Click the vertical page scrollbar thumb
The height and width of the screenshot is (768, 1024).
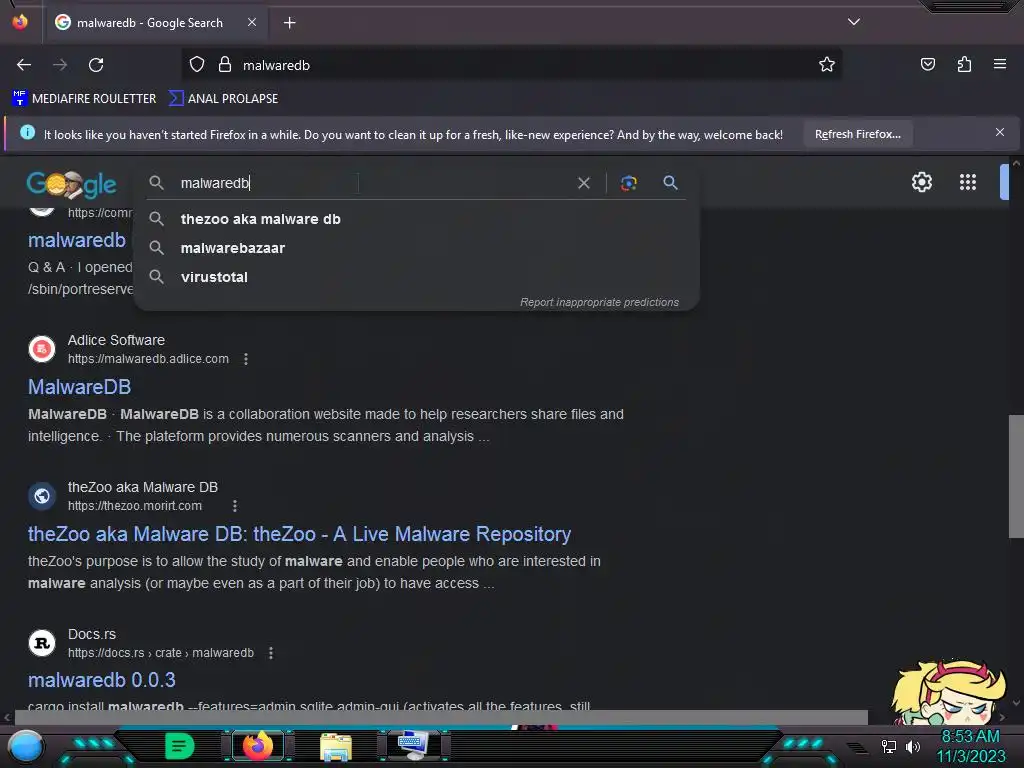(x=1016, y=476)
